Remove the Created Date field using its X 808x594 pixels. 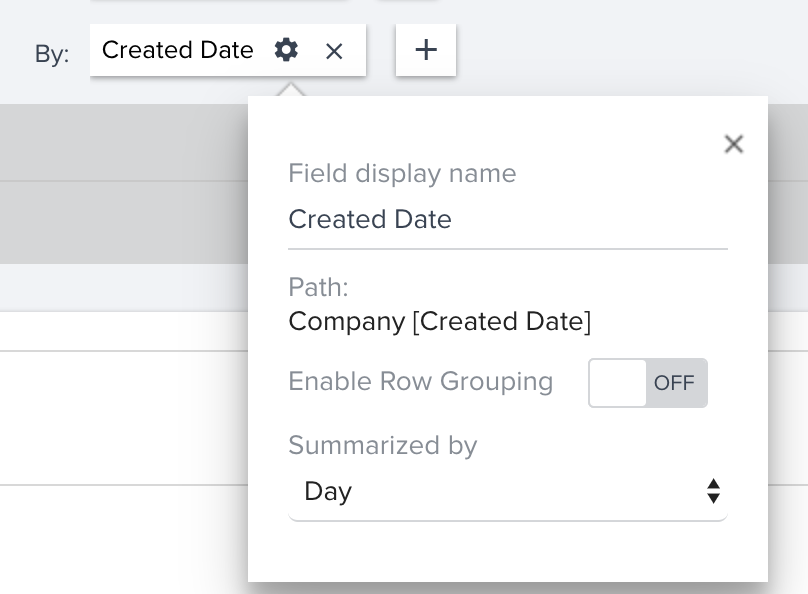(334, 51)
